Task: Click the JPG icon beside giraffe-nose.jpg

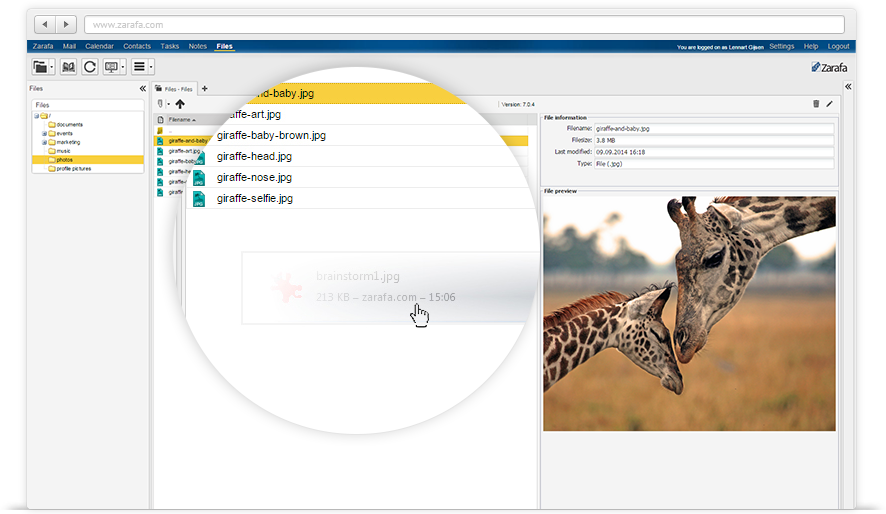Action: [199, 178]
